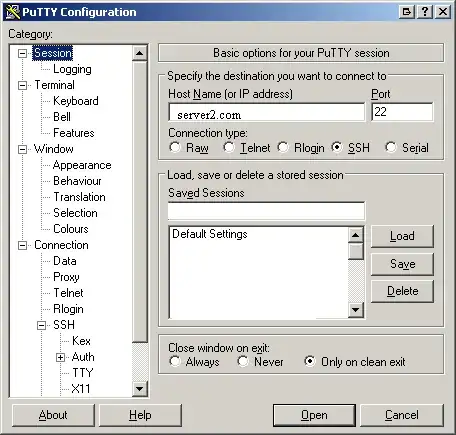Open the Behaviour category
456x435 pixels.
coord(77,181)
